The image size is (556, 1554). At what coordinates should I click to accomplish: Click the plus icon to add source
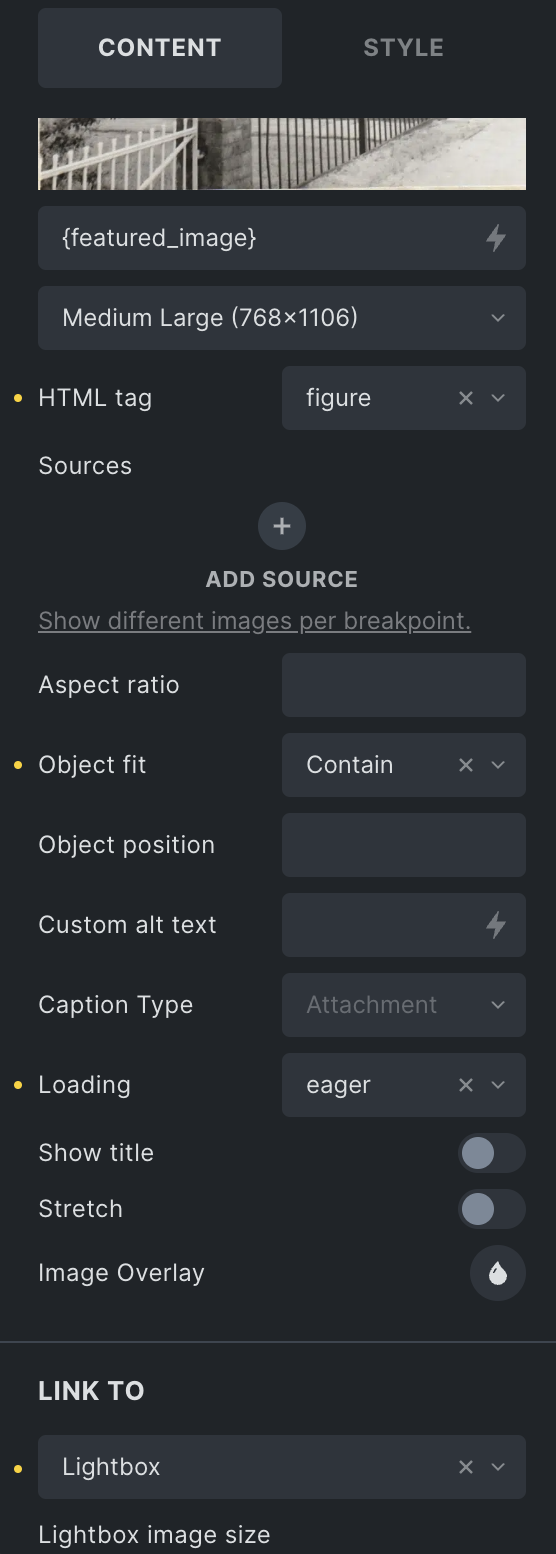pos(282,526)
